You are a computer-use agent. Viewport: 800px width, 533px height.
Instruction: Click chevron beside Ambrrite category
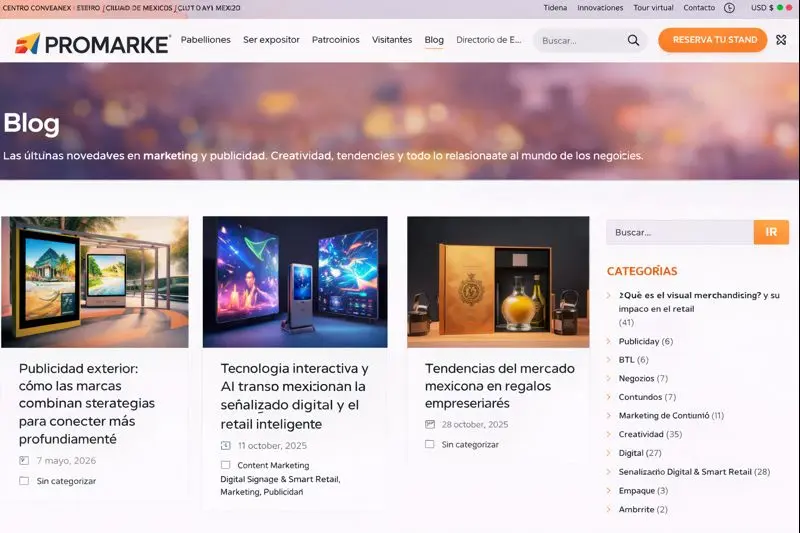tap(609, 509)
